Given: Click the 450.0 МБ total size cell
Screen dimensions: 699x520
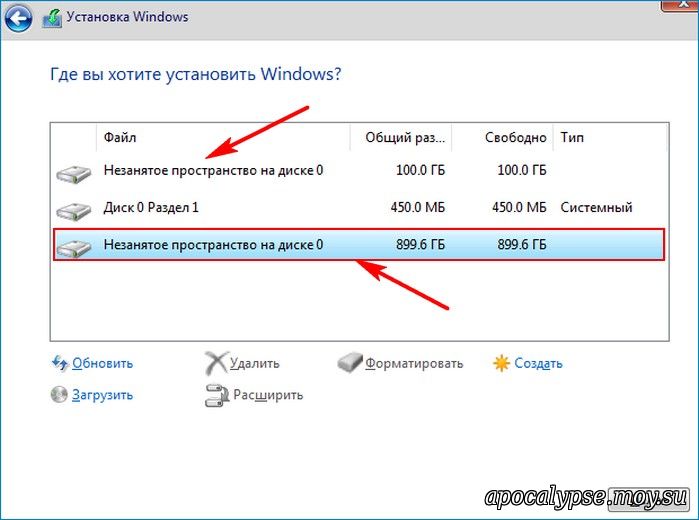Looking at the screenshot, I should pos(418,207).
